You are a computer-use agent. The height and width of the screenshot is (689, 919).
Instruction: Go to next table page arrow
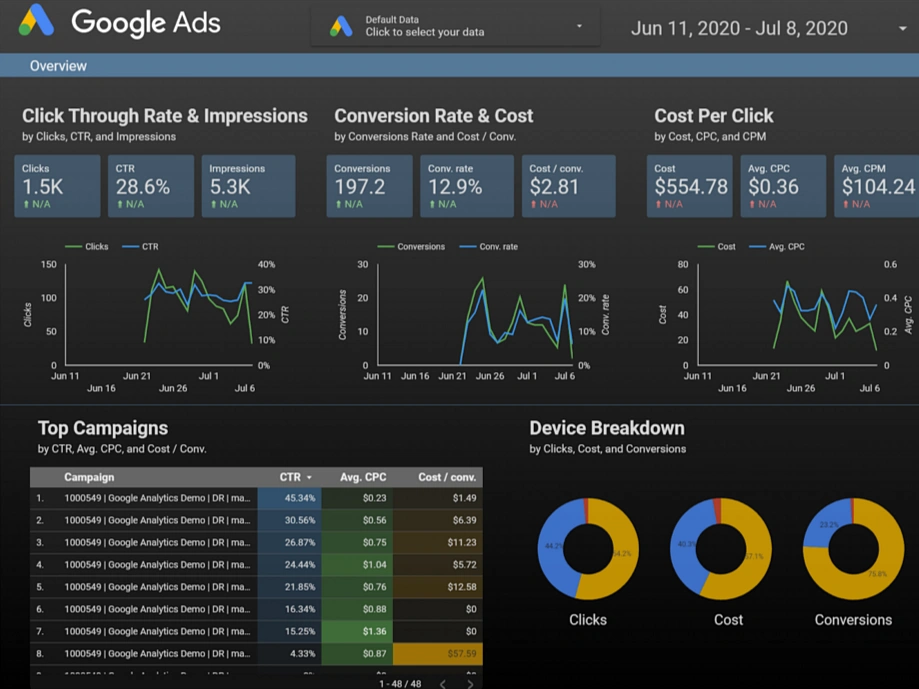(x=470, y=684)
